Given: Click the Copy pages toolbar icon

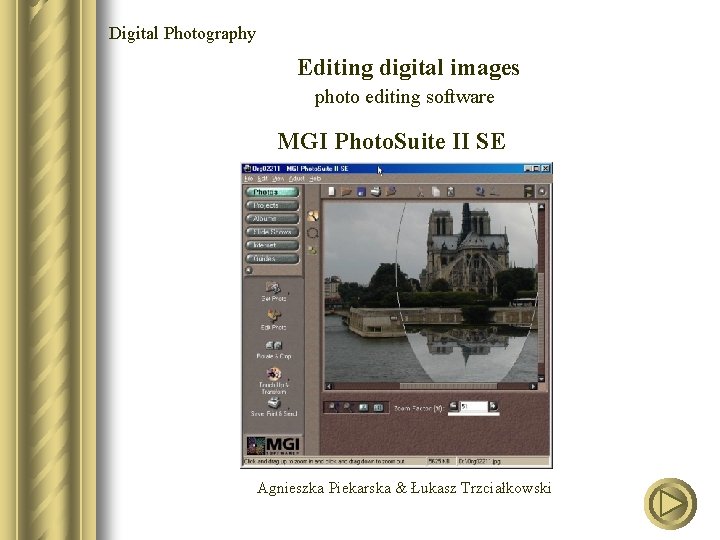Looking at the screenshot, I should pyautogui.click(x=435, y=191).
